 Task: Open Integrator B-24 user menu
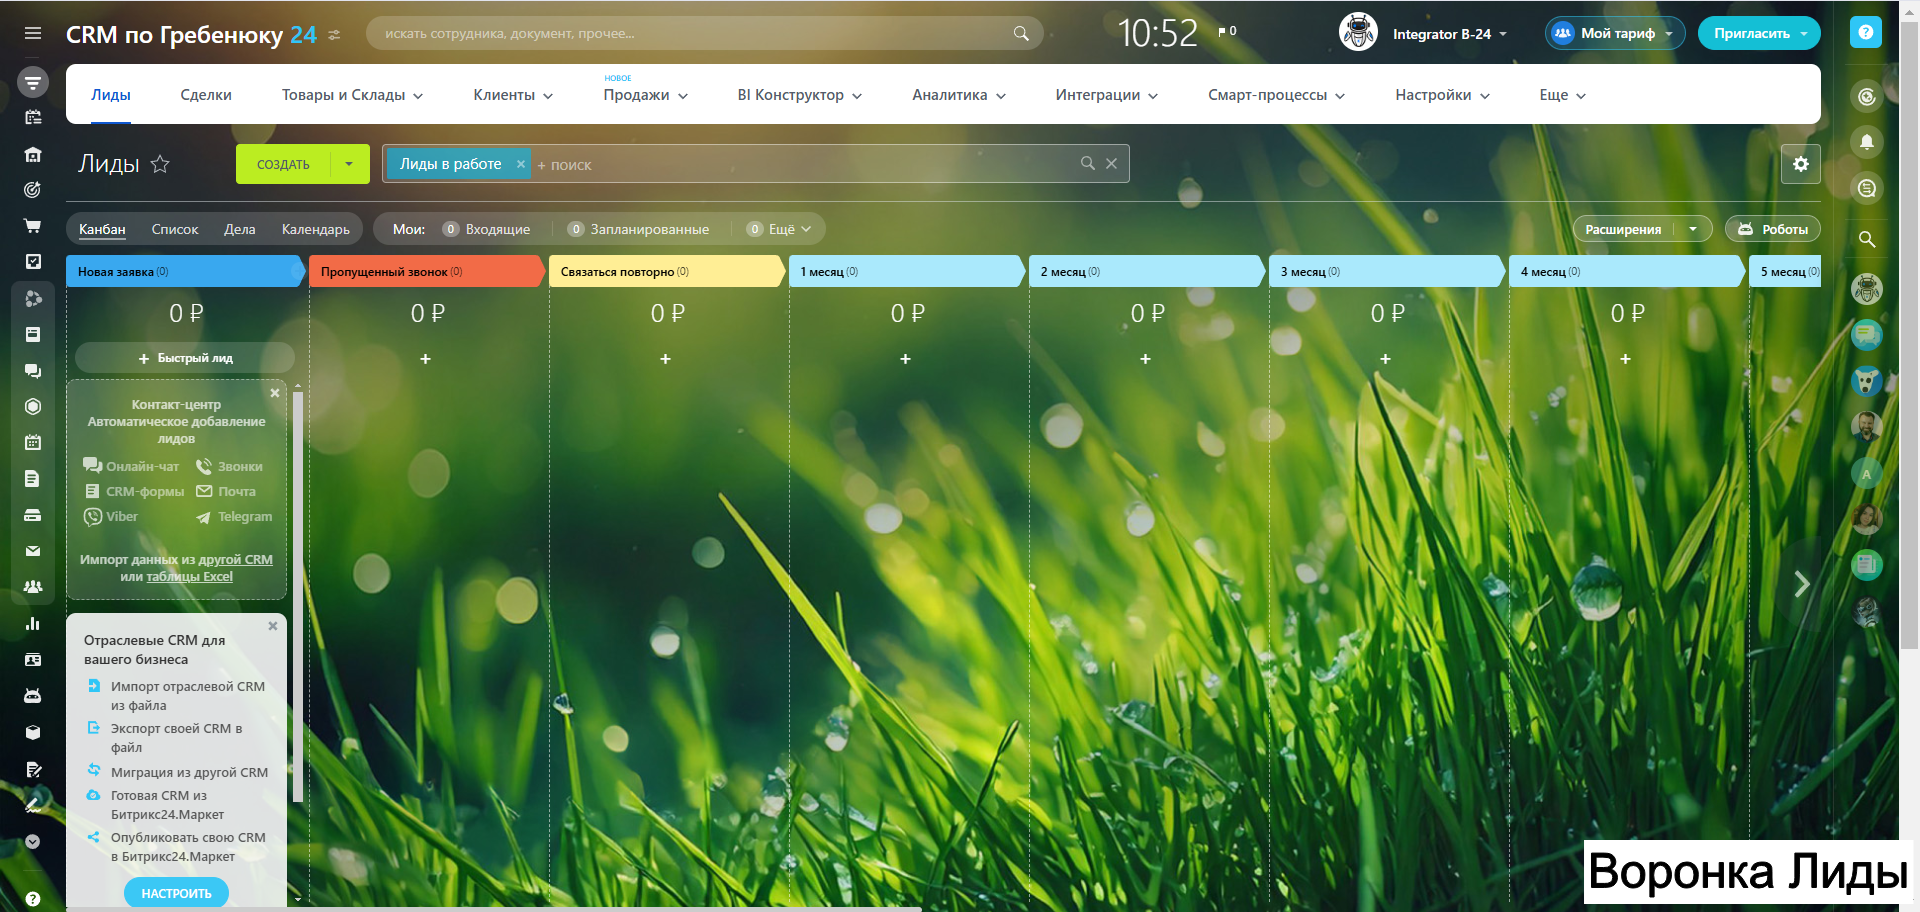(x=1449, y=34)
